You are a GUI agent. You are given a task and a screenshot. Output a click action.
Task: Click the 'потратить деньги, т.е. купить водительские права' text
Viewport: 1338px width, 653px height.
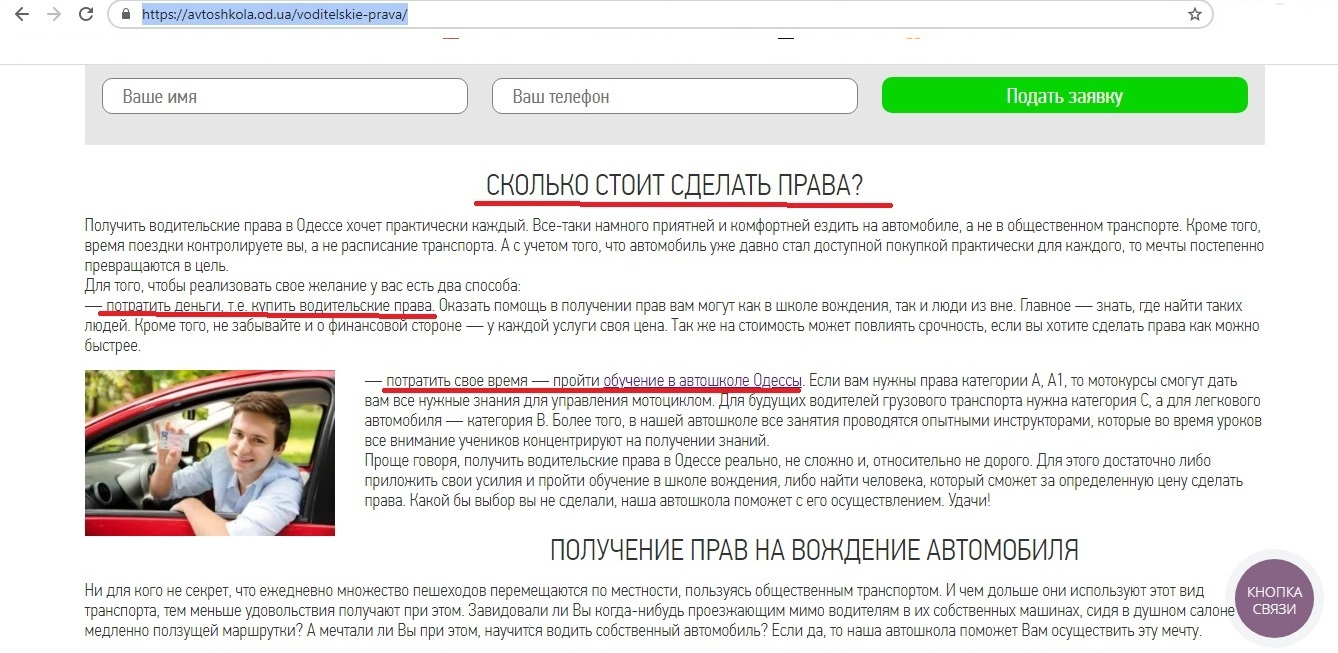271,305
